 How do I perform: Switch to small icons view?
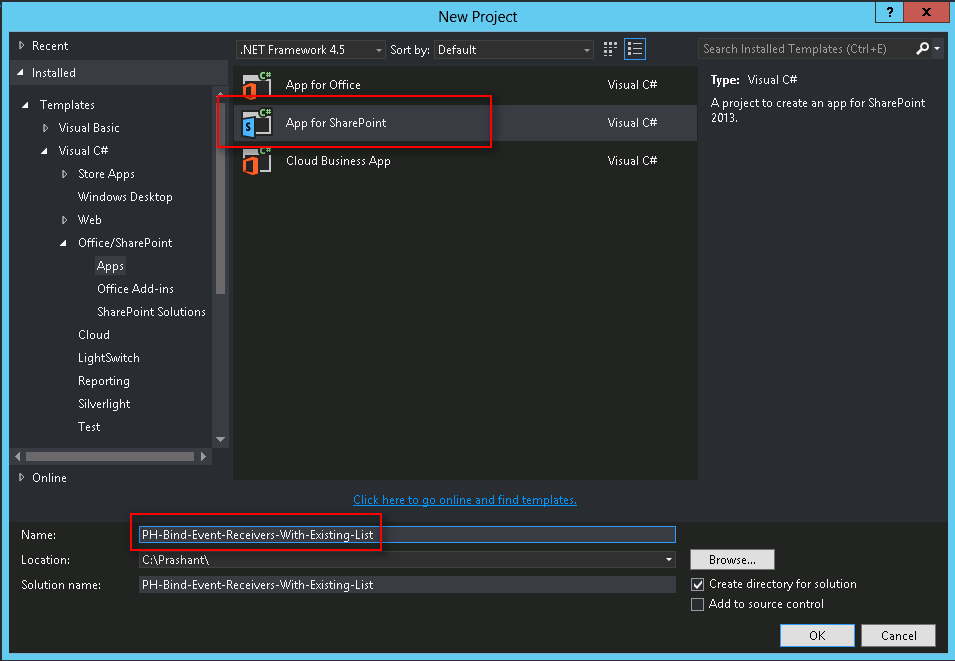pyautogui.click(x=610, y=48)
